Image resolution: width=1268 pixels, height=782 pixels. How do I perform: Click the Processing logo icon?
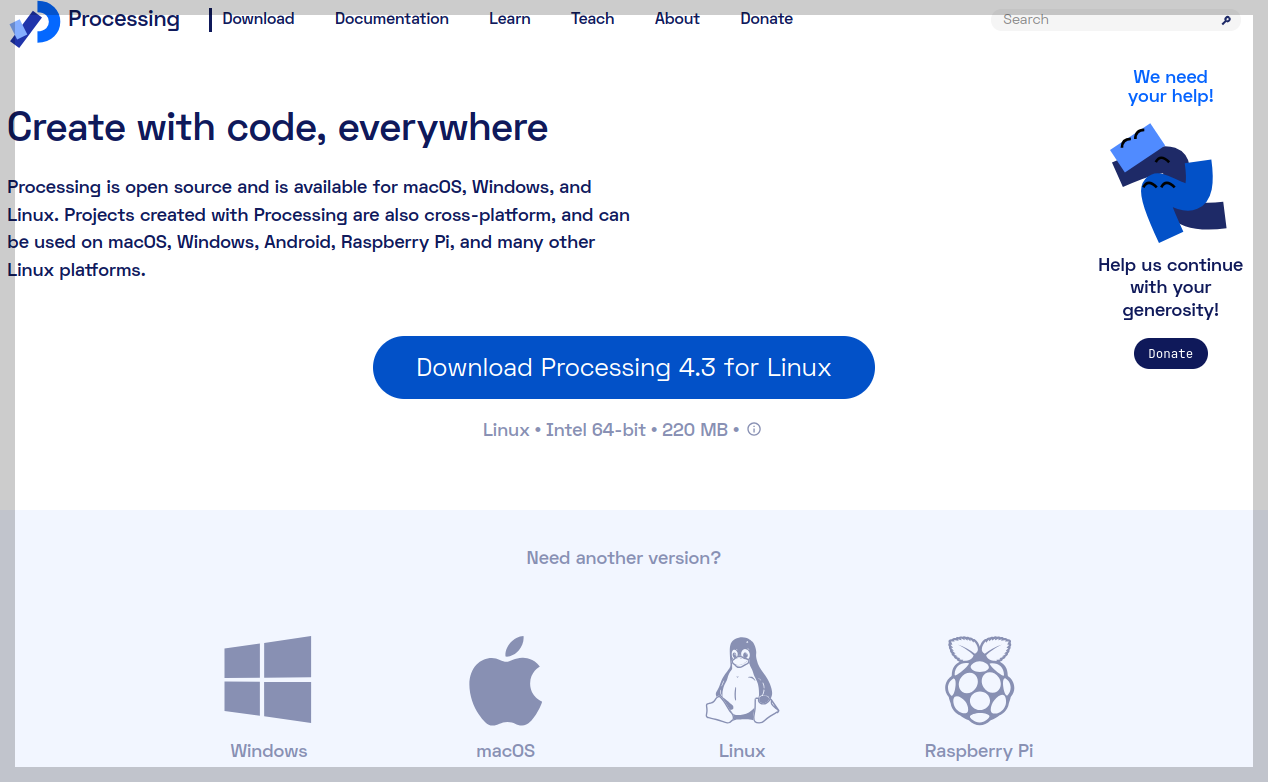34,22
